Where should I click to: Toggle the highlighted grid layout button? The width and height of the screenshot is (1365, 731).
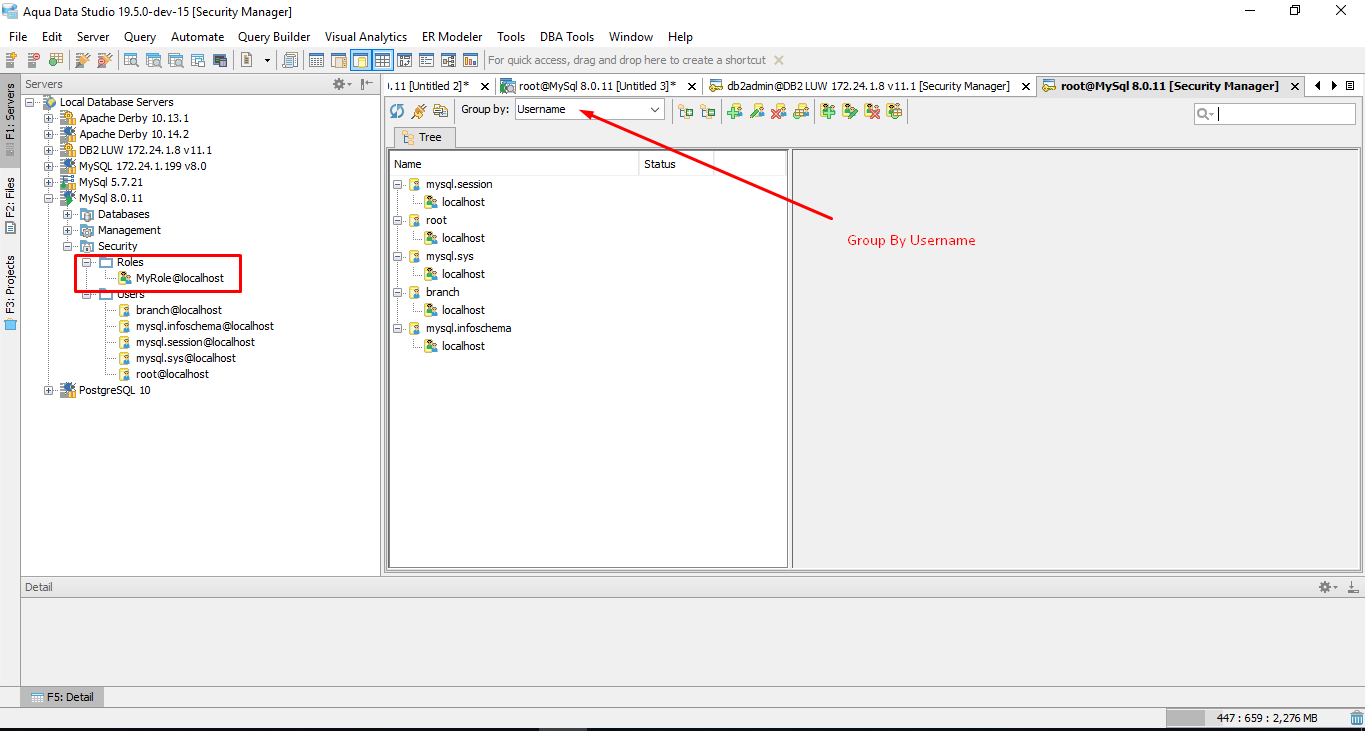(x=382, y=60)
